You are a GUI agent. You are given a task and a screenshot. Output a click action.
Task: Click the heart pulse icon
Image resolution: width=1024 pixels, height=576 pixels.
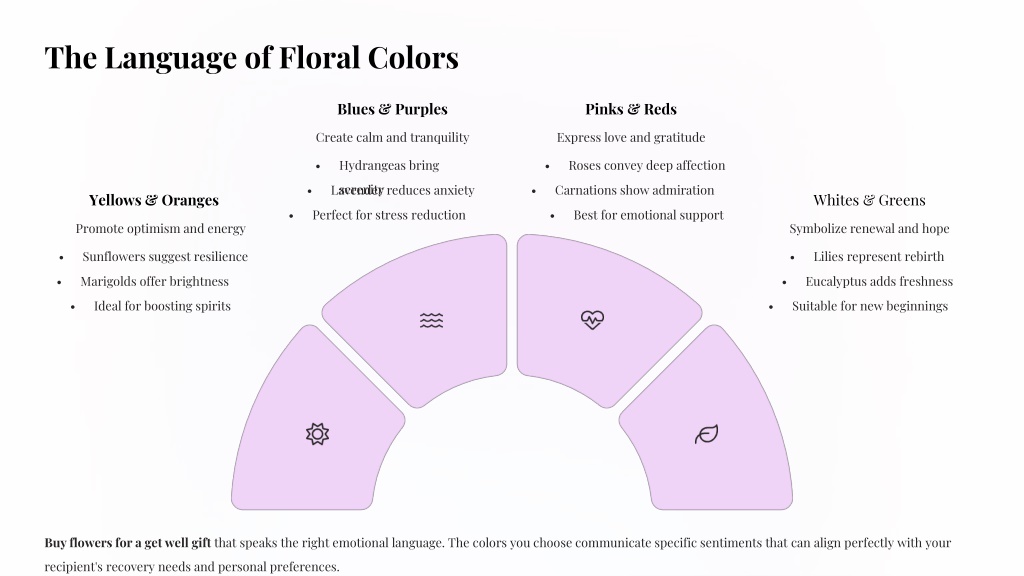pyautogui.click(x=592, y=319)
